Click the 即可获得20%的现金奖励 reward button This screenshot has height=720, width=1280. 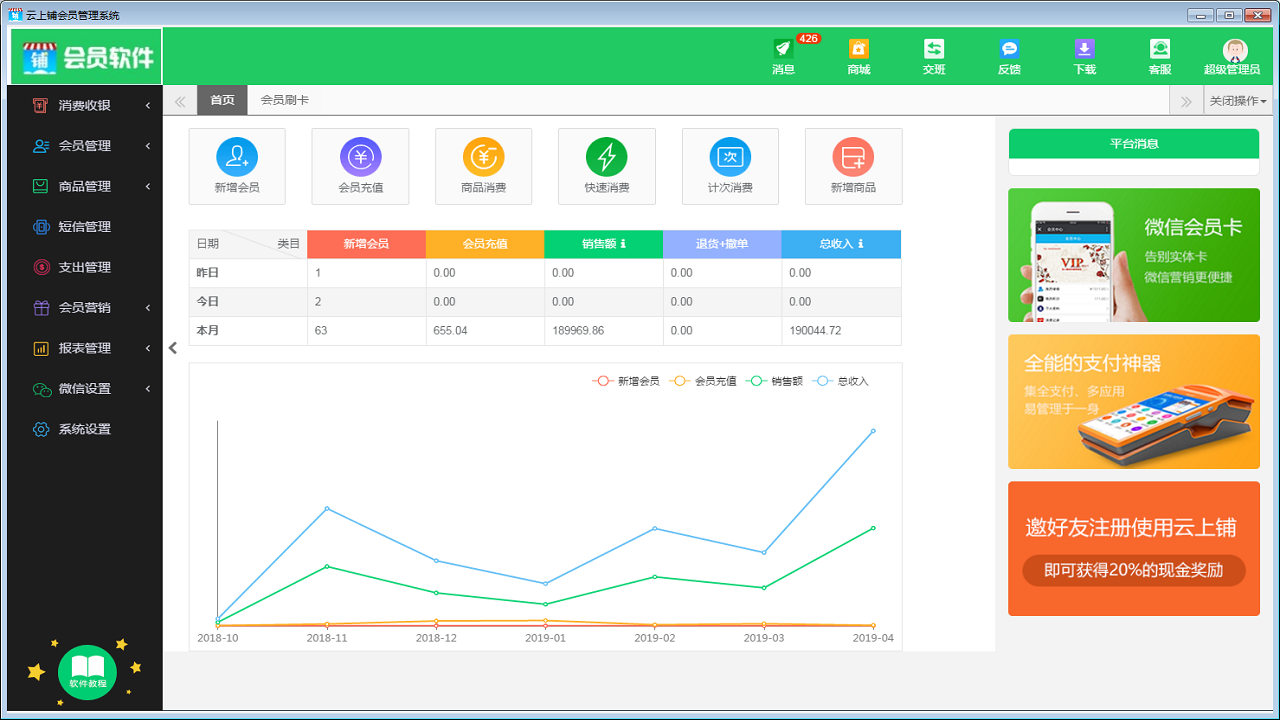(1133, 571)
